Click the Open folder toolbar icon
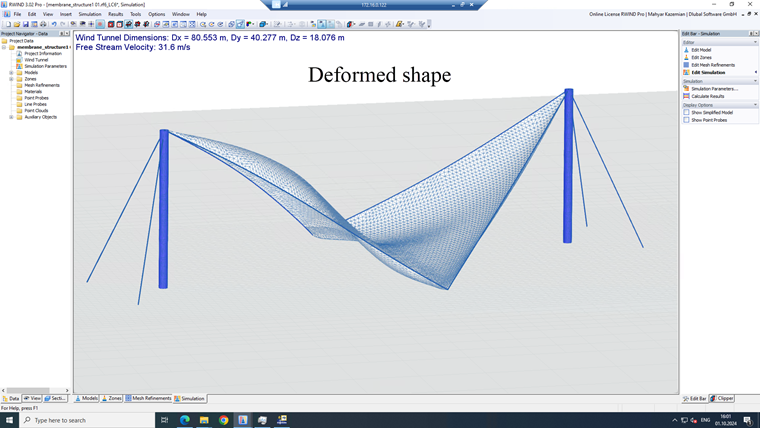The image size is (760, 428). pos(17,24)
